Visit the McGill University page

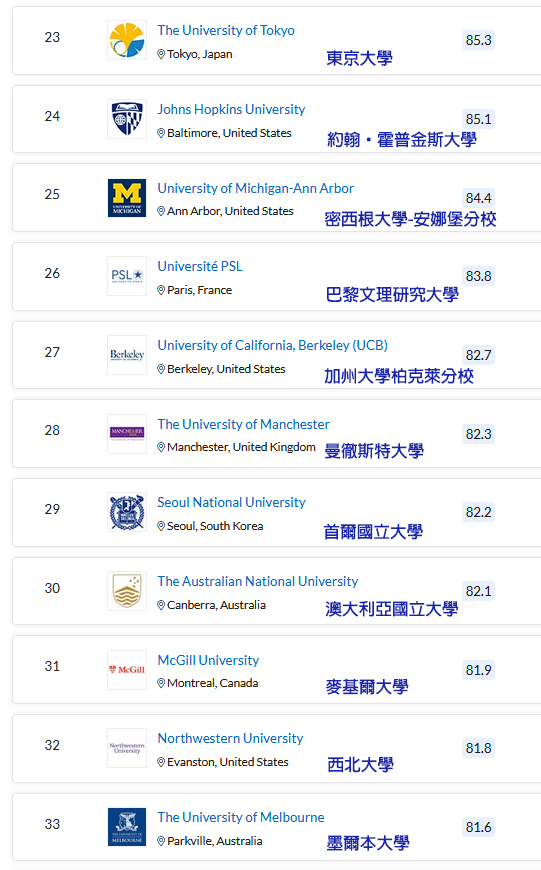point(208,660)
